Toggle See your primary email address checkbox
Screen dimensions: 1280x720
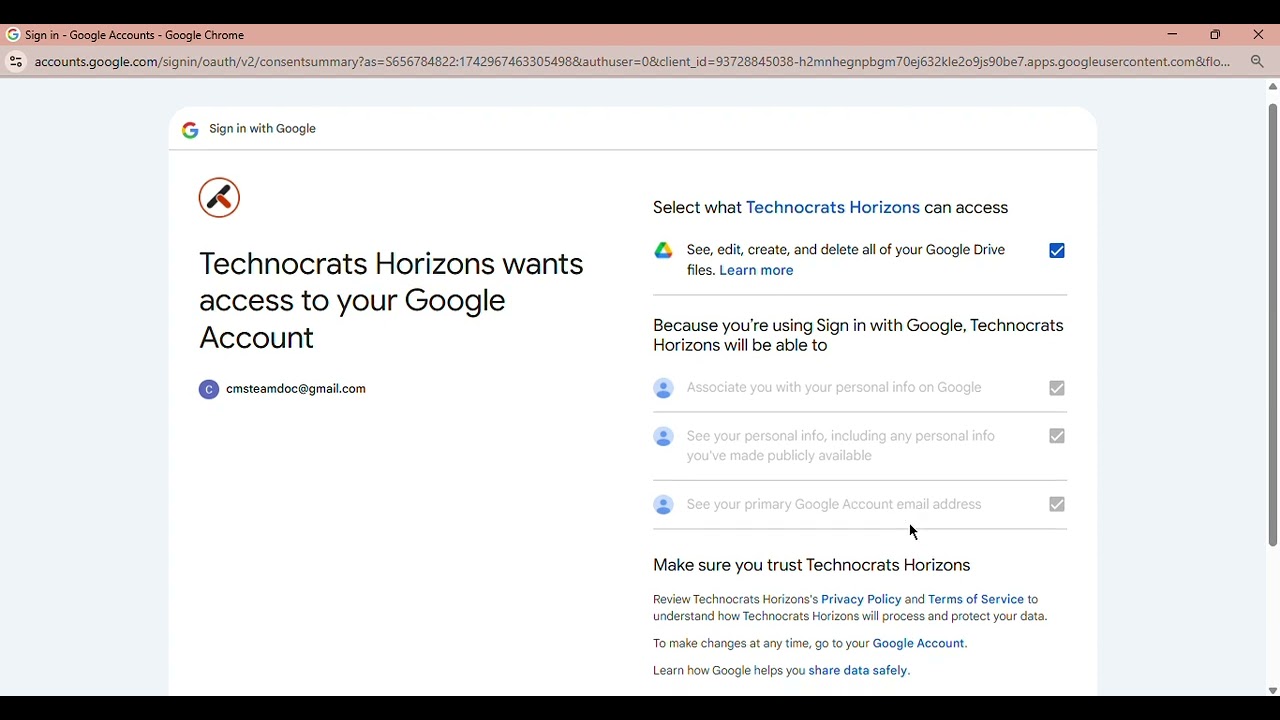point(1057,505)
